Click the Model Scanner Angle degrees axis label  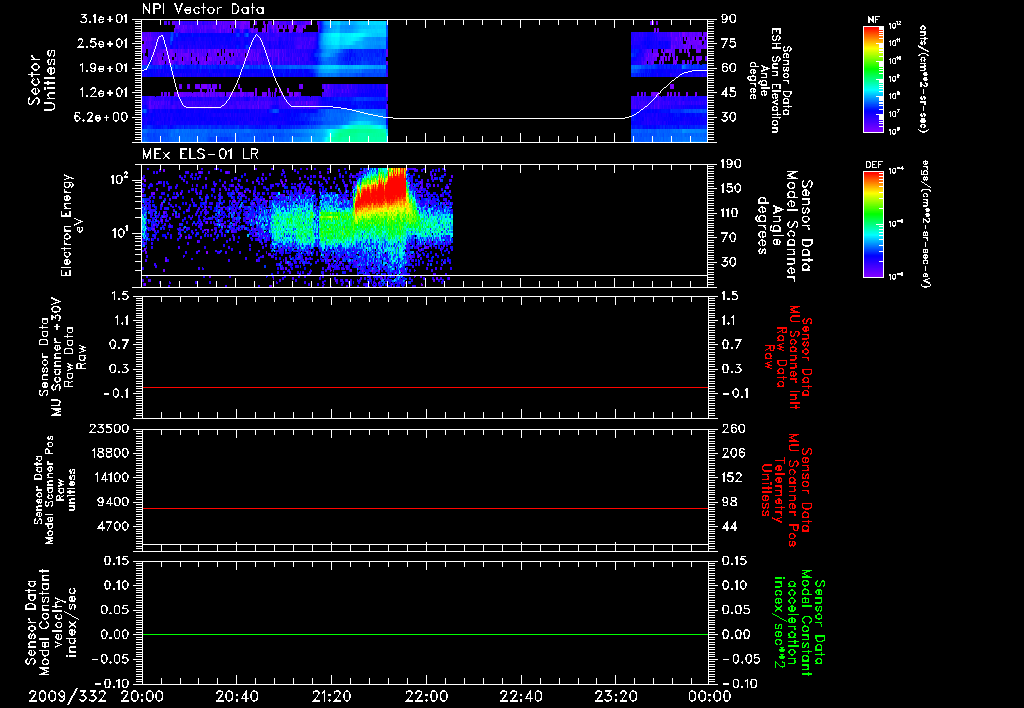[784, 225]
